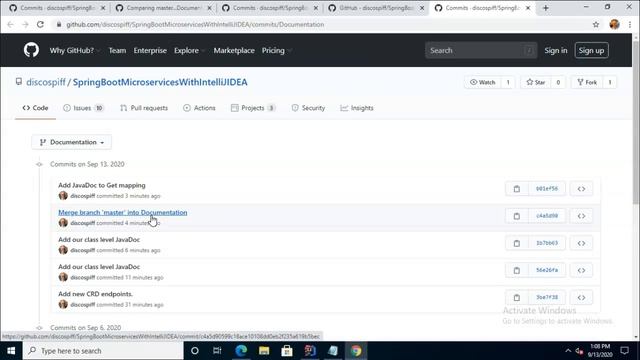The width and height of the screenshot is (640, 360).
Task: Click the Star button
Action: click(x=536, y=82)
